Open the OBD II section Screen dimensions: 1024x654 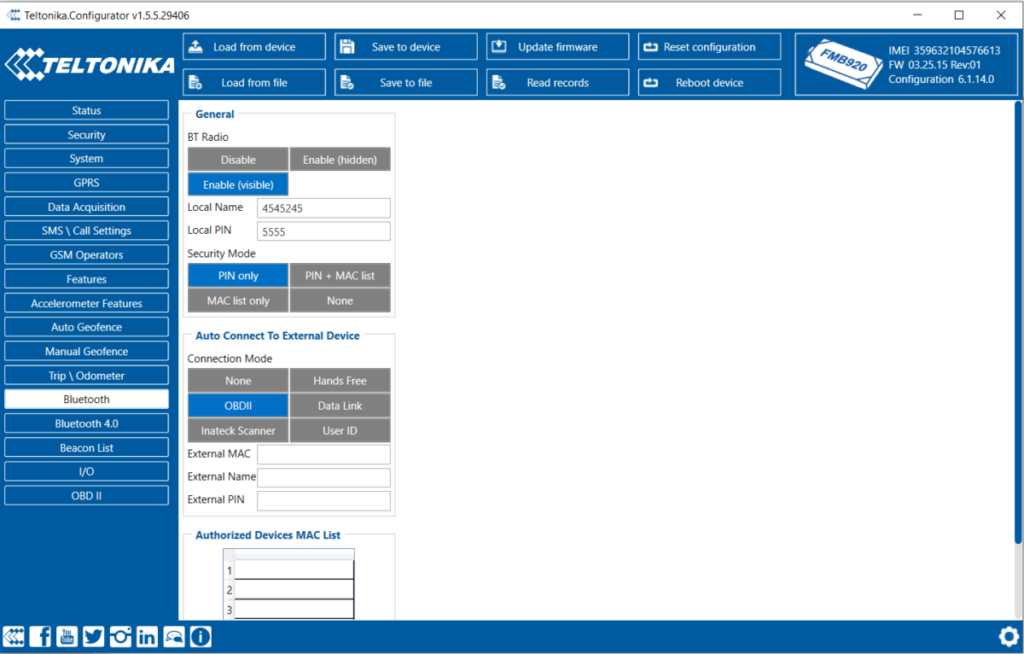coord(86,495)
